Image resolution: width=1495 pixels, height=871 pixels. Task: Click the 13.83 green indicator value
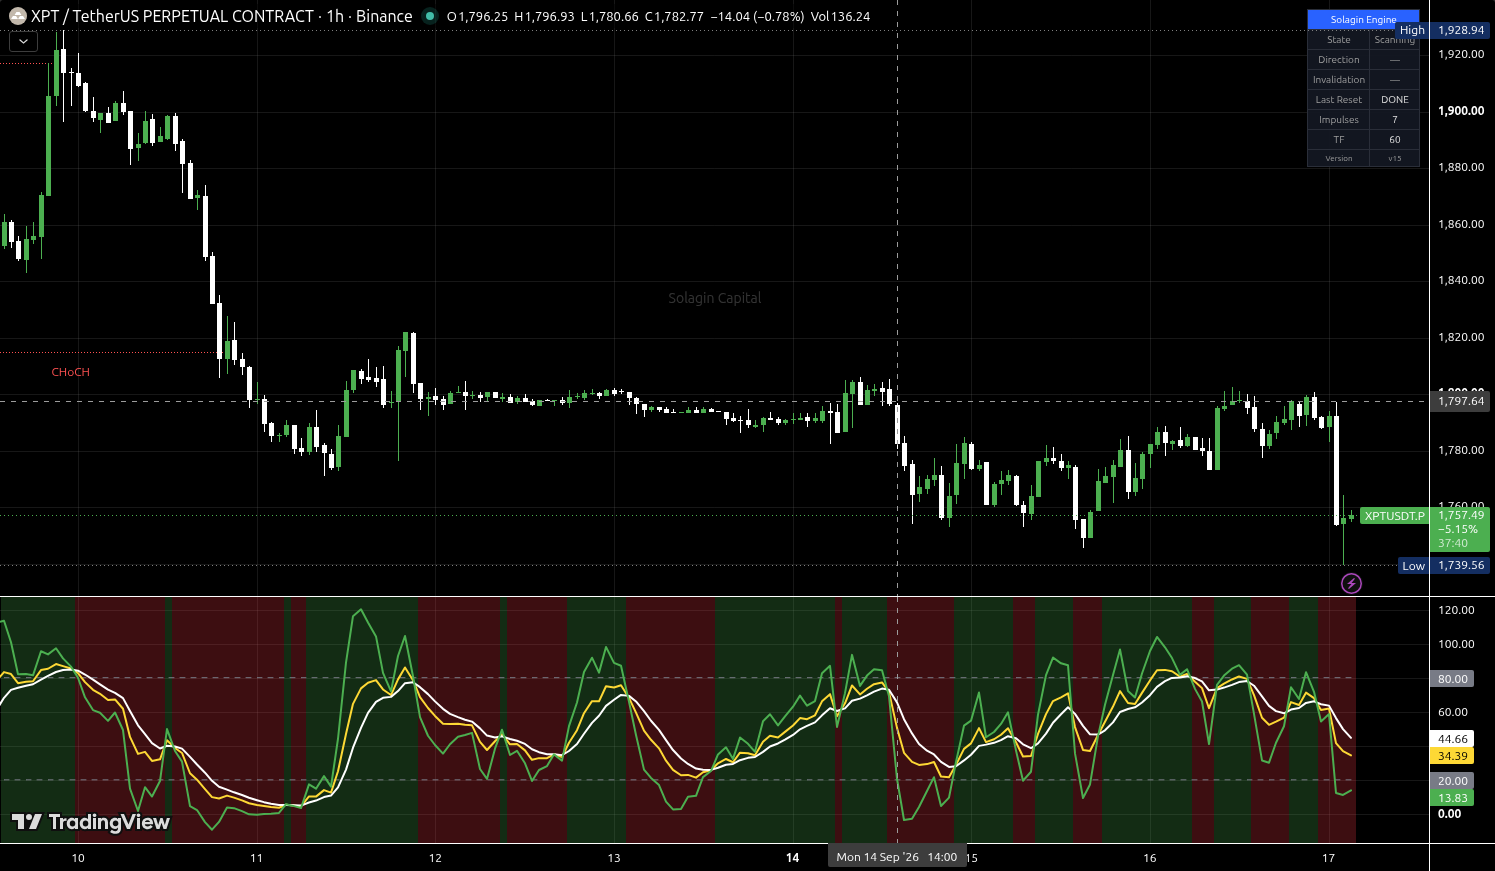tap(1453, 798)
